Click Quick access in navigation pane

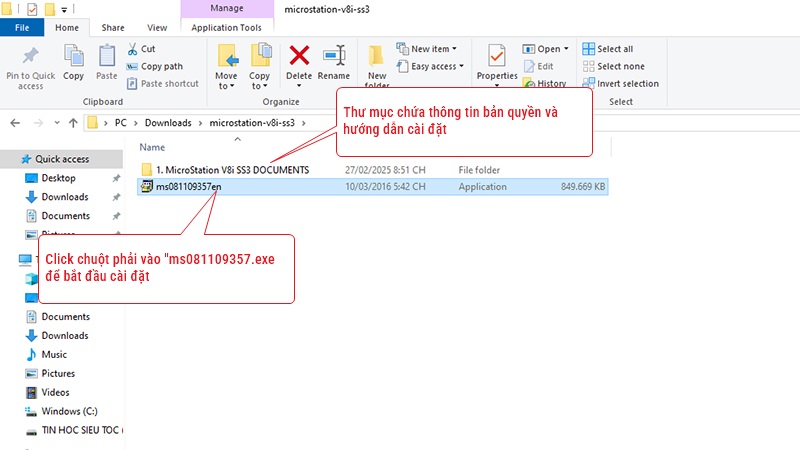pyautogui.click(x=62, y=159)
